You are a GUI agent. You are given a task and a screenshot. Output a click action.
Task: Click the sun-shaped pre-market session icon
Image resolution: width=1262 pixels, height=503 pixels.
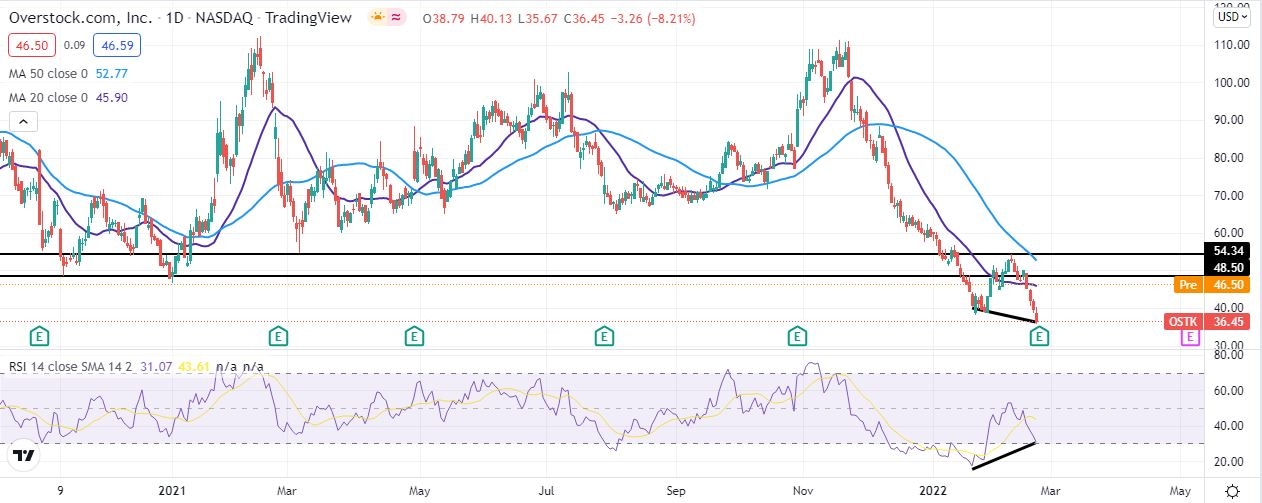(x=379, y=18)
